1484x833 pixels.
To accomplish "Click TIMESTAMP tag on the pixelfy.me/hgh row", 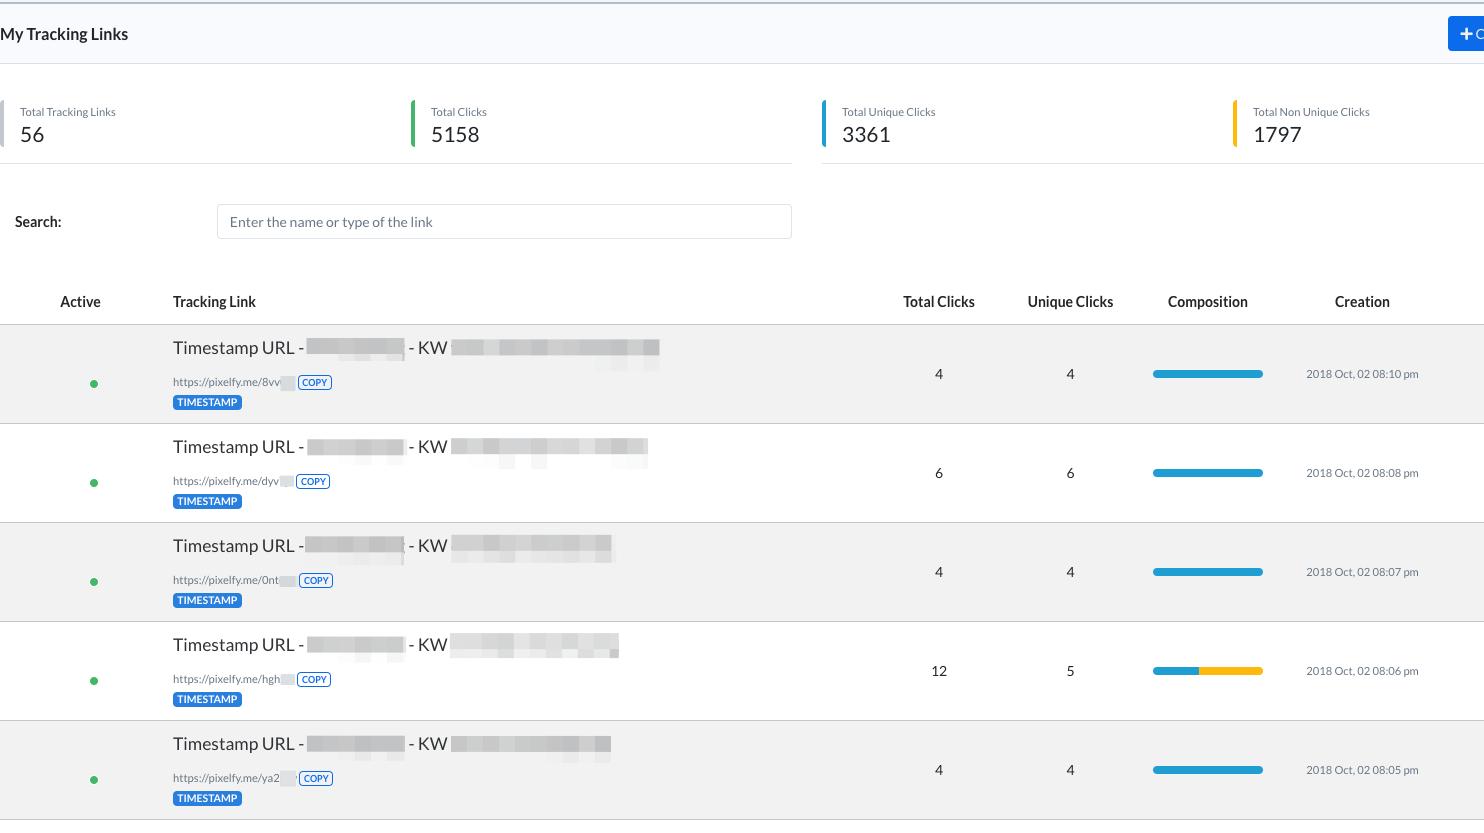I will coord(207,699).
